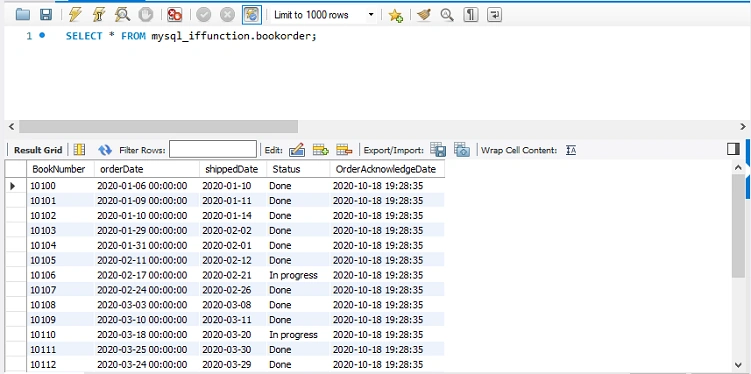The width and height of the screenshot is (751, 374).
Task: Select the Done status of book 10101
Action: pos(298,201)
